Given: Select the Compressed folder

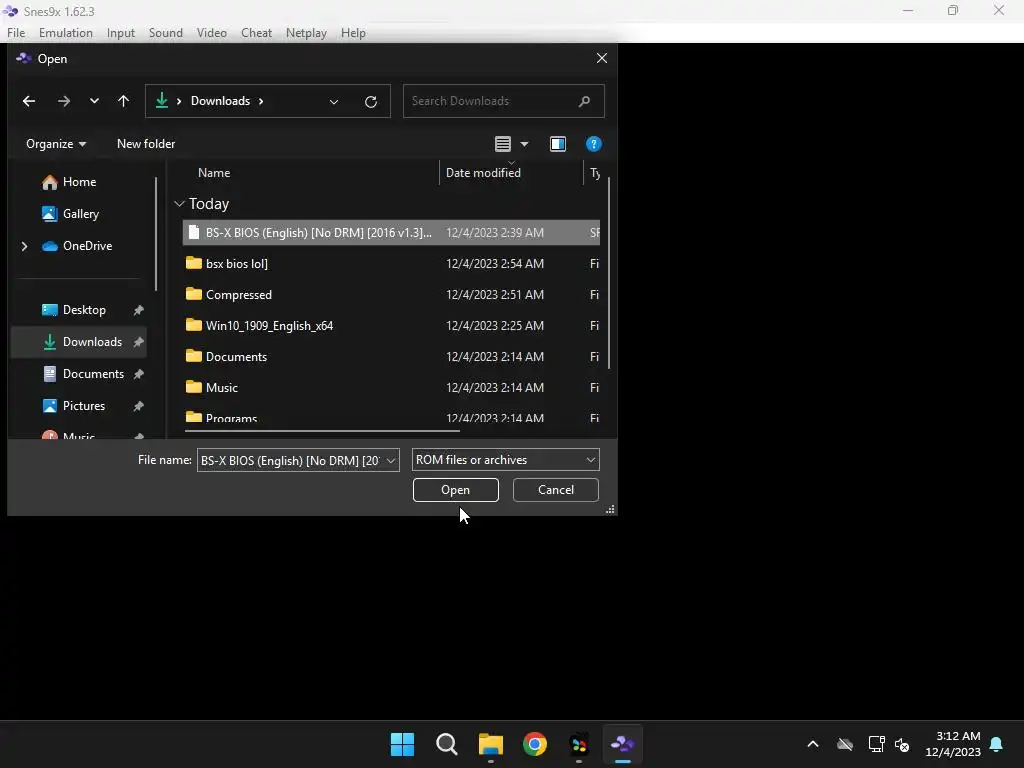Looking at the screenshot, I should pos(391,295).
